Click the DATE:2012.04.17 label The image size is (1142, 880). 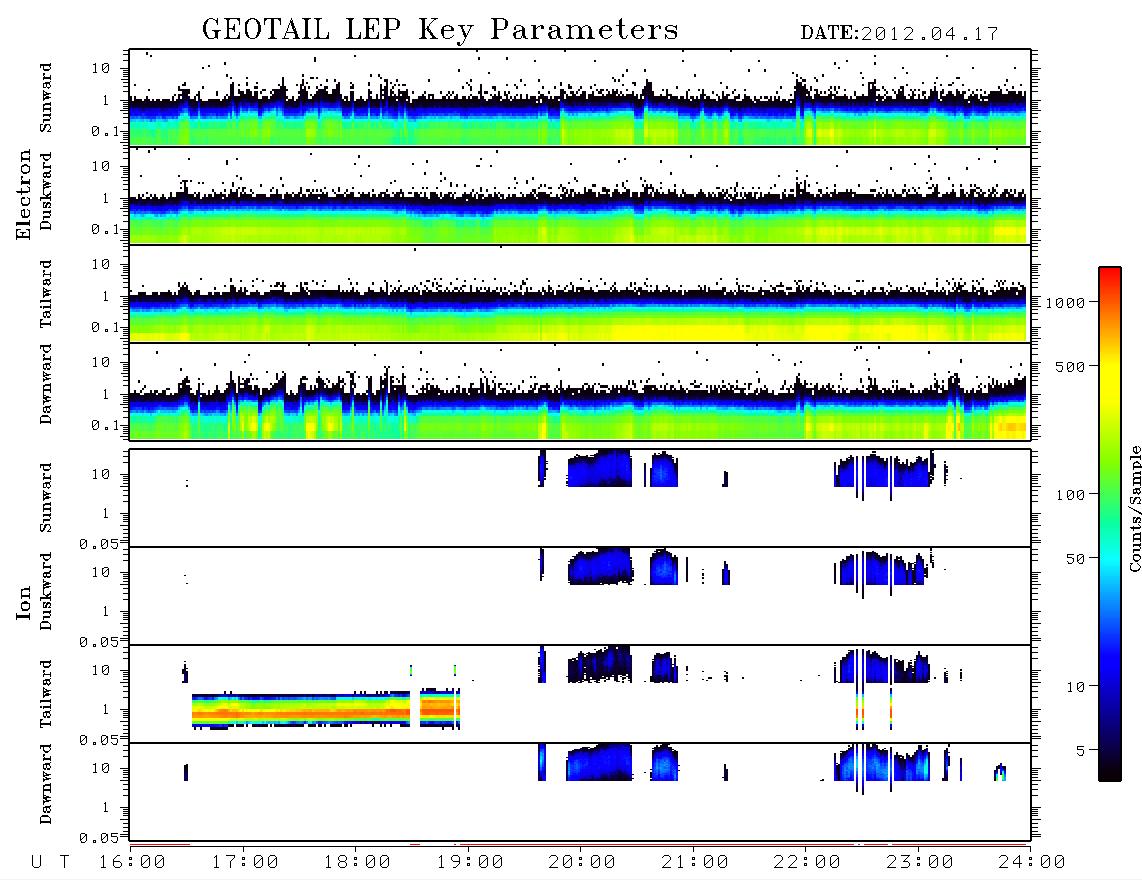pyautogui.click(x=899, y=34)
